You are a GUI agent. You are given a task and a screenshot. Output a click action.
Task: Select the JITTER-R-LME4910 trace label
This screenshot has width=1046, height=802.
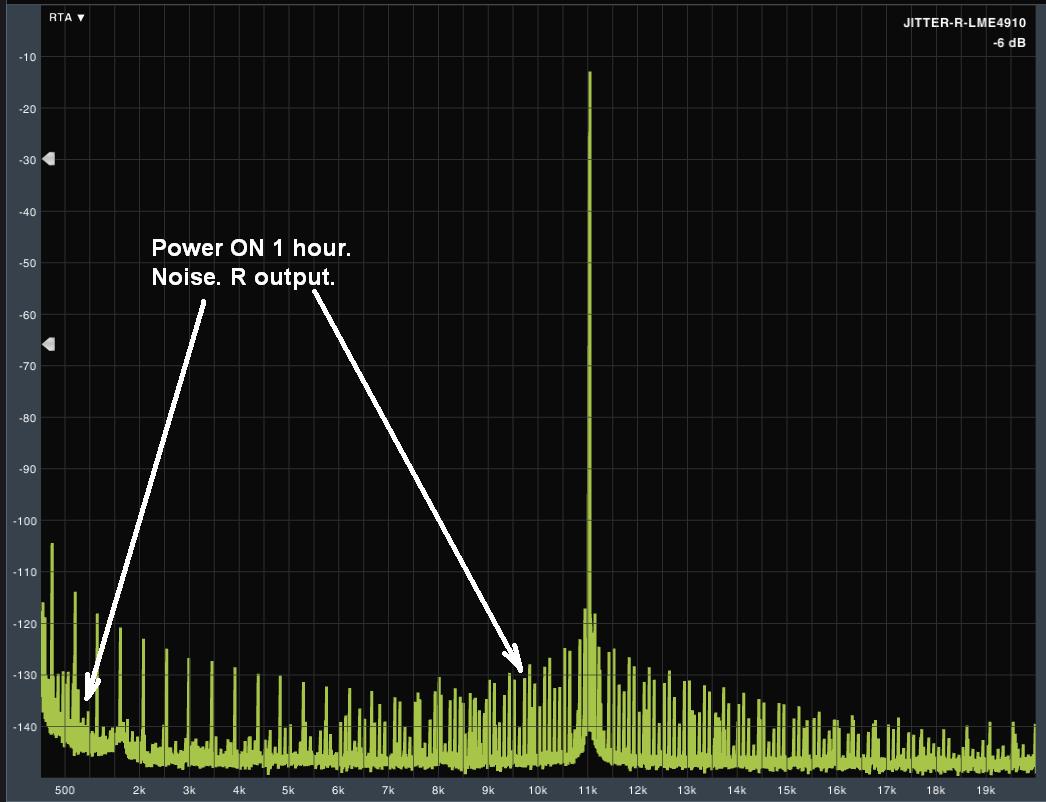pyautogui.click(x=964, y=23)
